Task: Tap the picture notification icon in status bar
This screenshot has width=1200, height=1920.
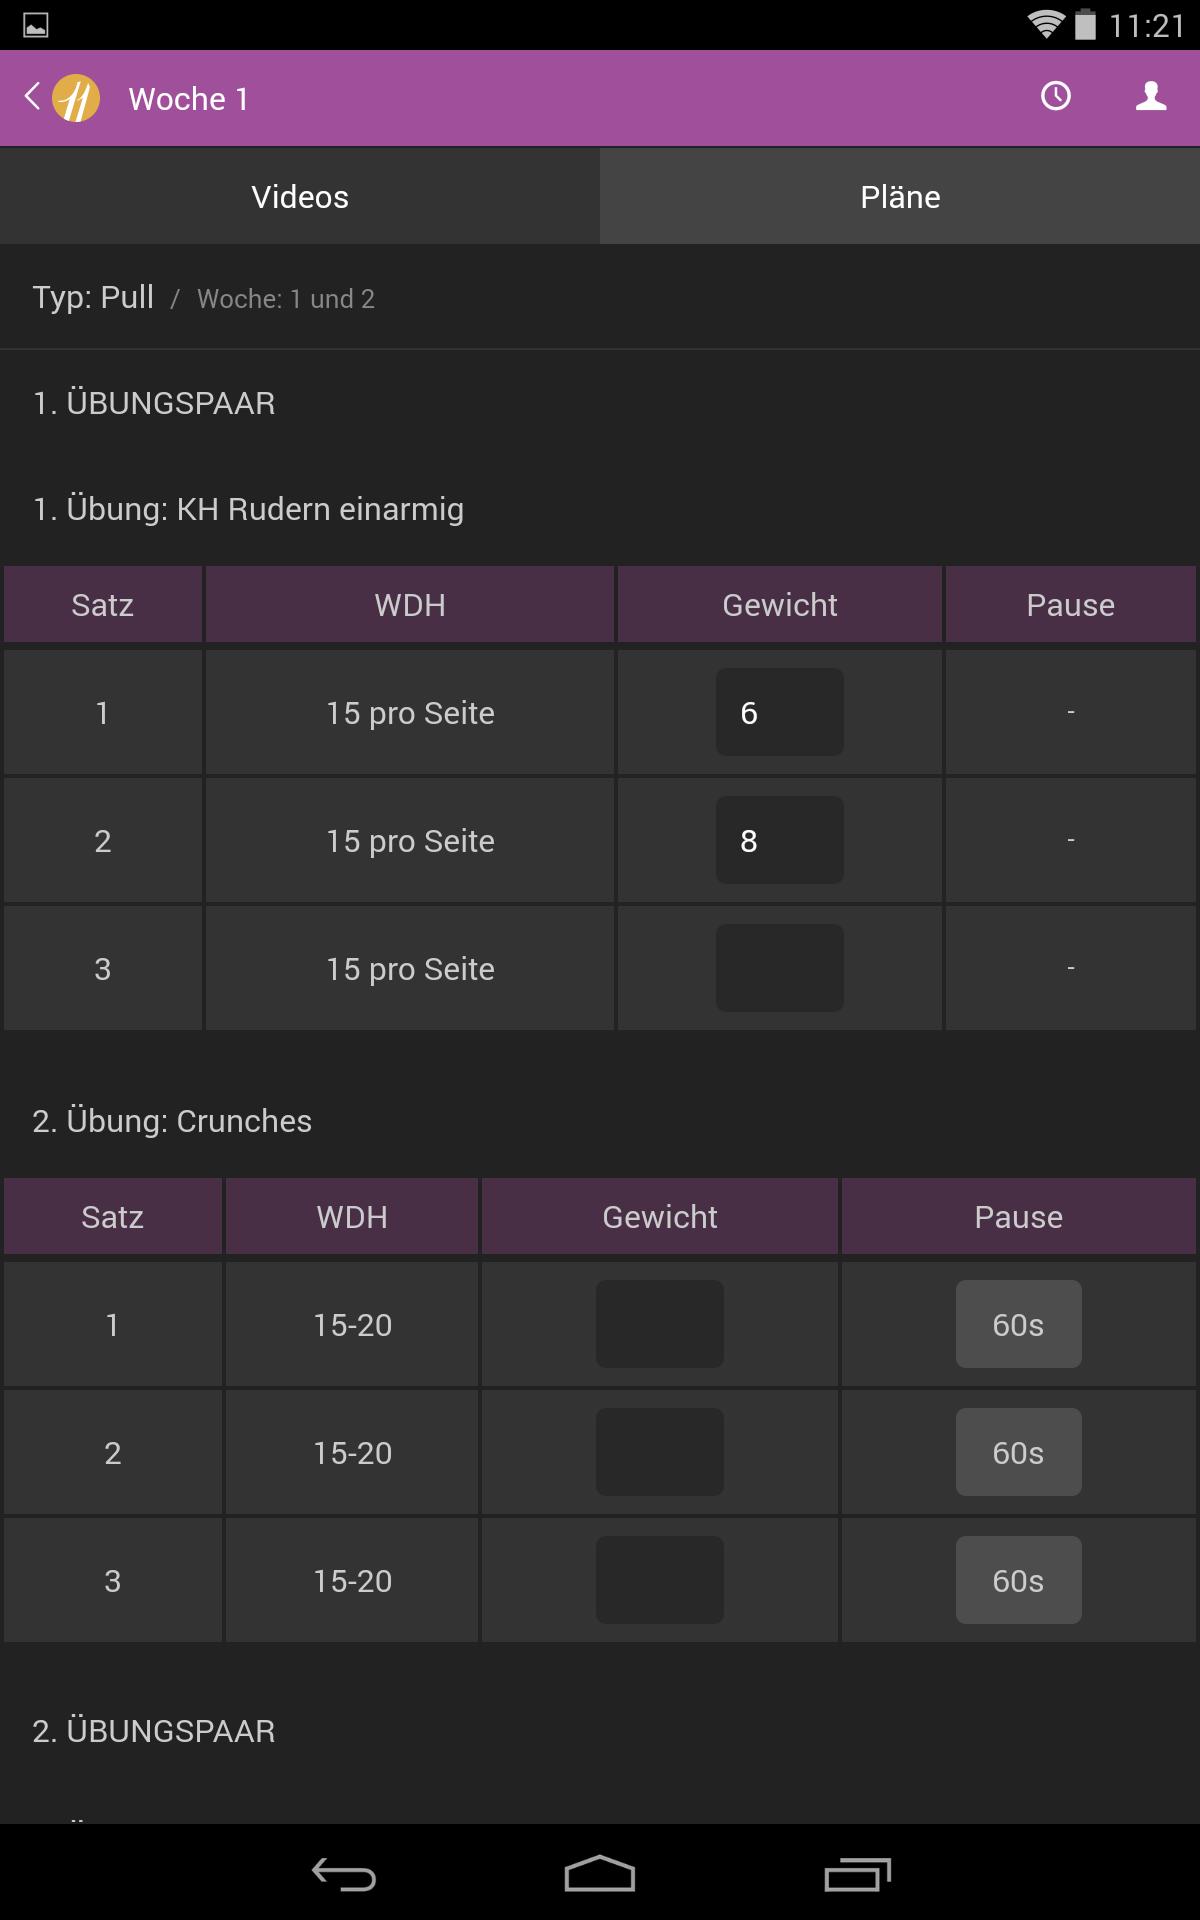Action: click(x=36, y=25)
